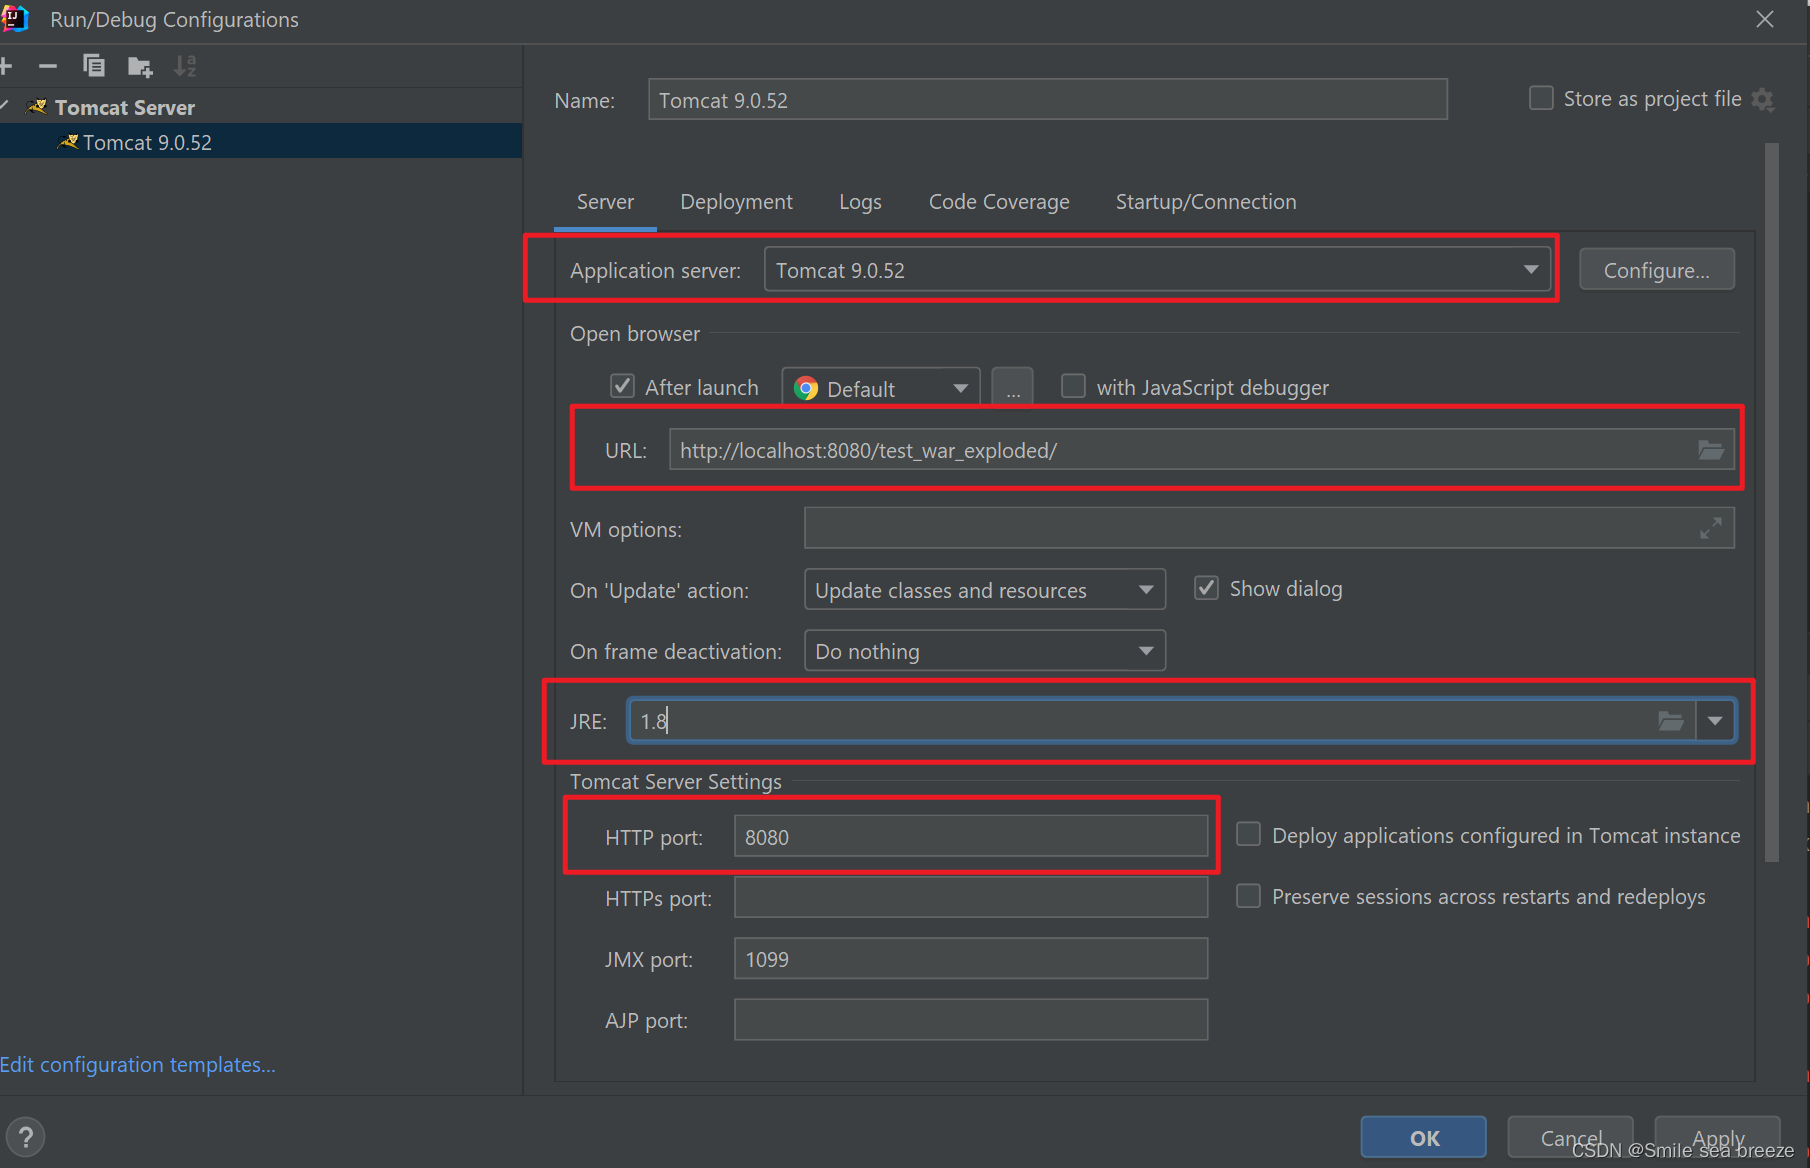This screenshot has height=1168, width=1810.
Task: Click the Configure... button
Action: point(1656,270)
